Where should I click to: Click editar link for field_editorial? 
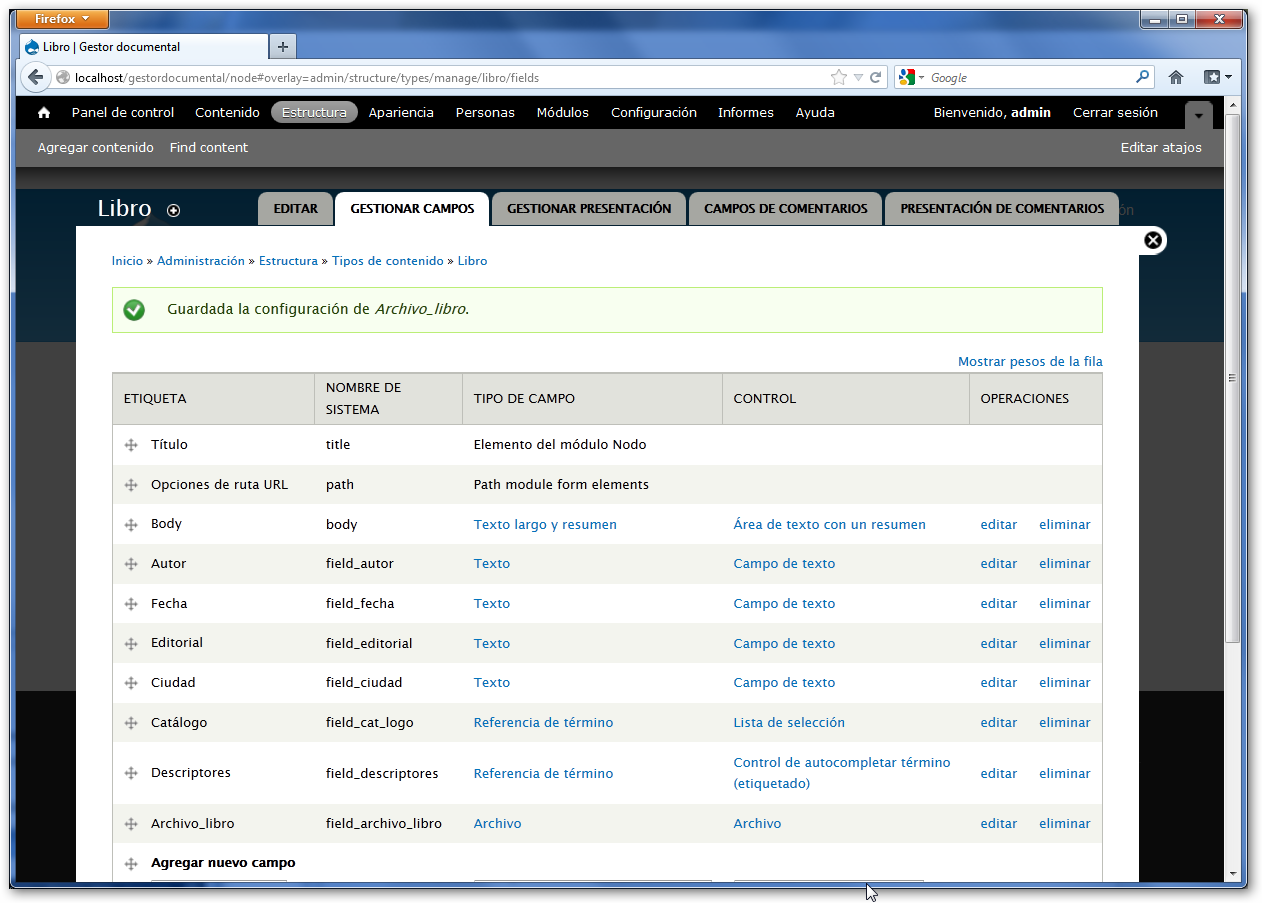click(998, 644)
